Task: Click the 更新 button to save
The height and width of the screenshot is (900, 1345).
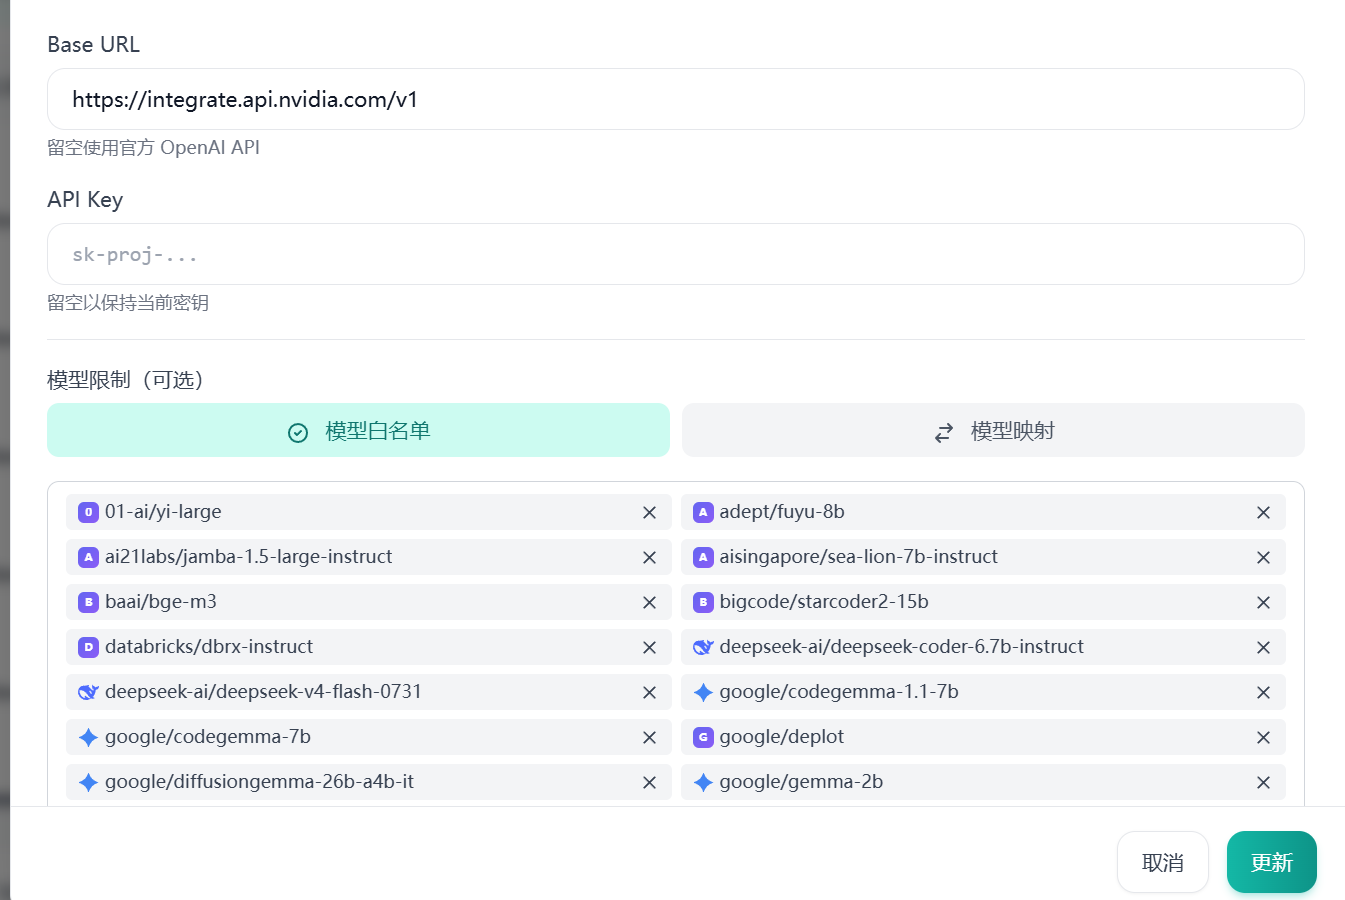Action: click(x=1272, y=862)
